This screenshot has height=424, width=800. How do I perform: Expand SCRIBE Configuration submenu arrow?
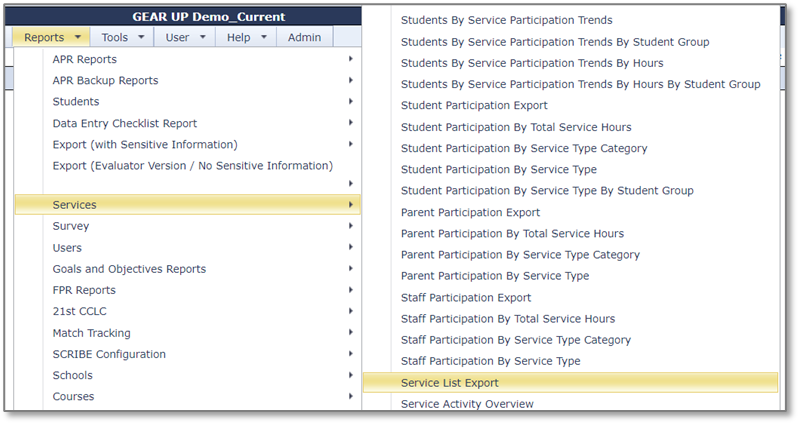tap(351, 354)
